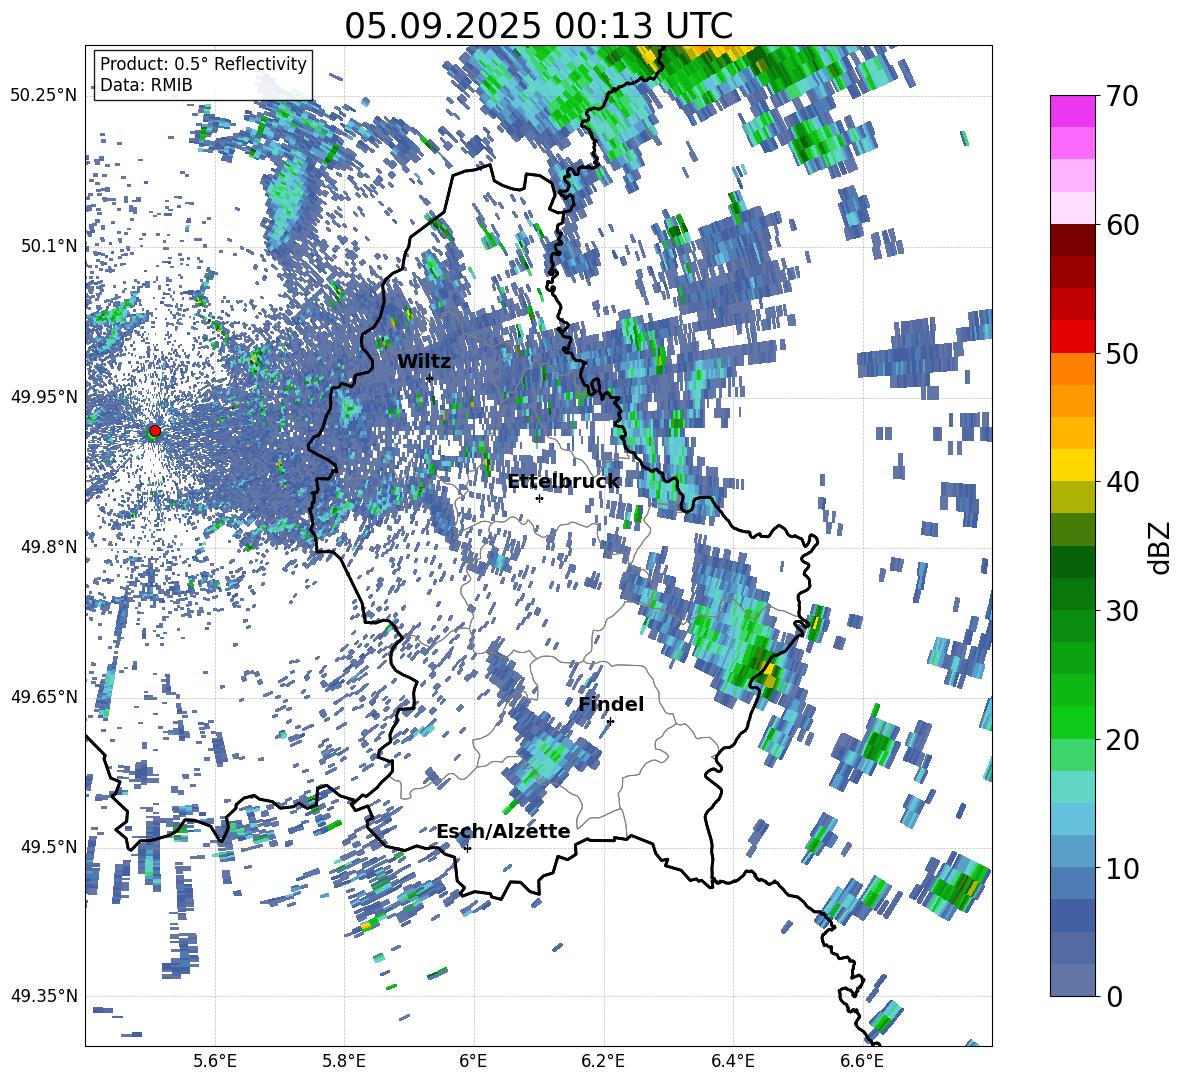Click the 20 tick label on the colorbar
The width and height of the screenshot is (1184, 1081).
(1122, 740)
